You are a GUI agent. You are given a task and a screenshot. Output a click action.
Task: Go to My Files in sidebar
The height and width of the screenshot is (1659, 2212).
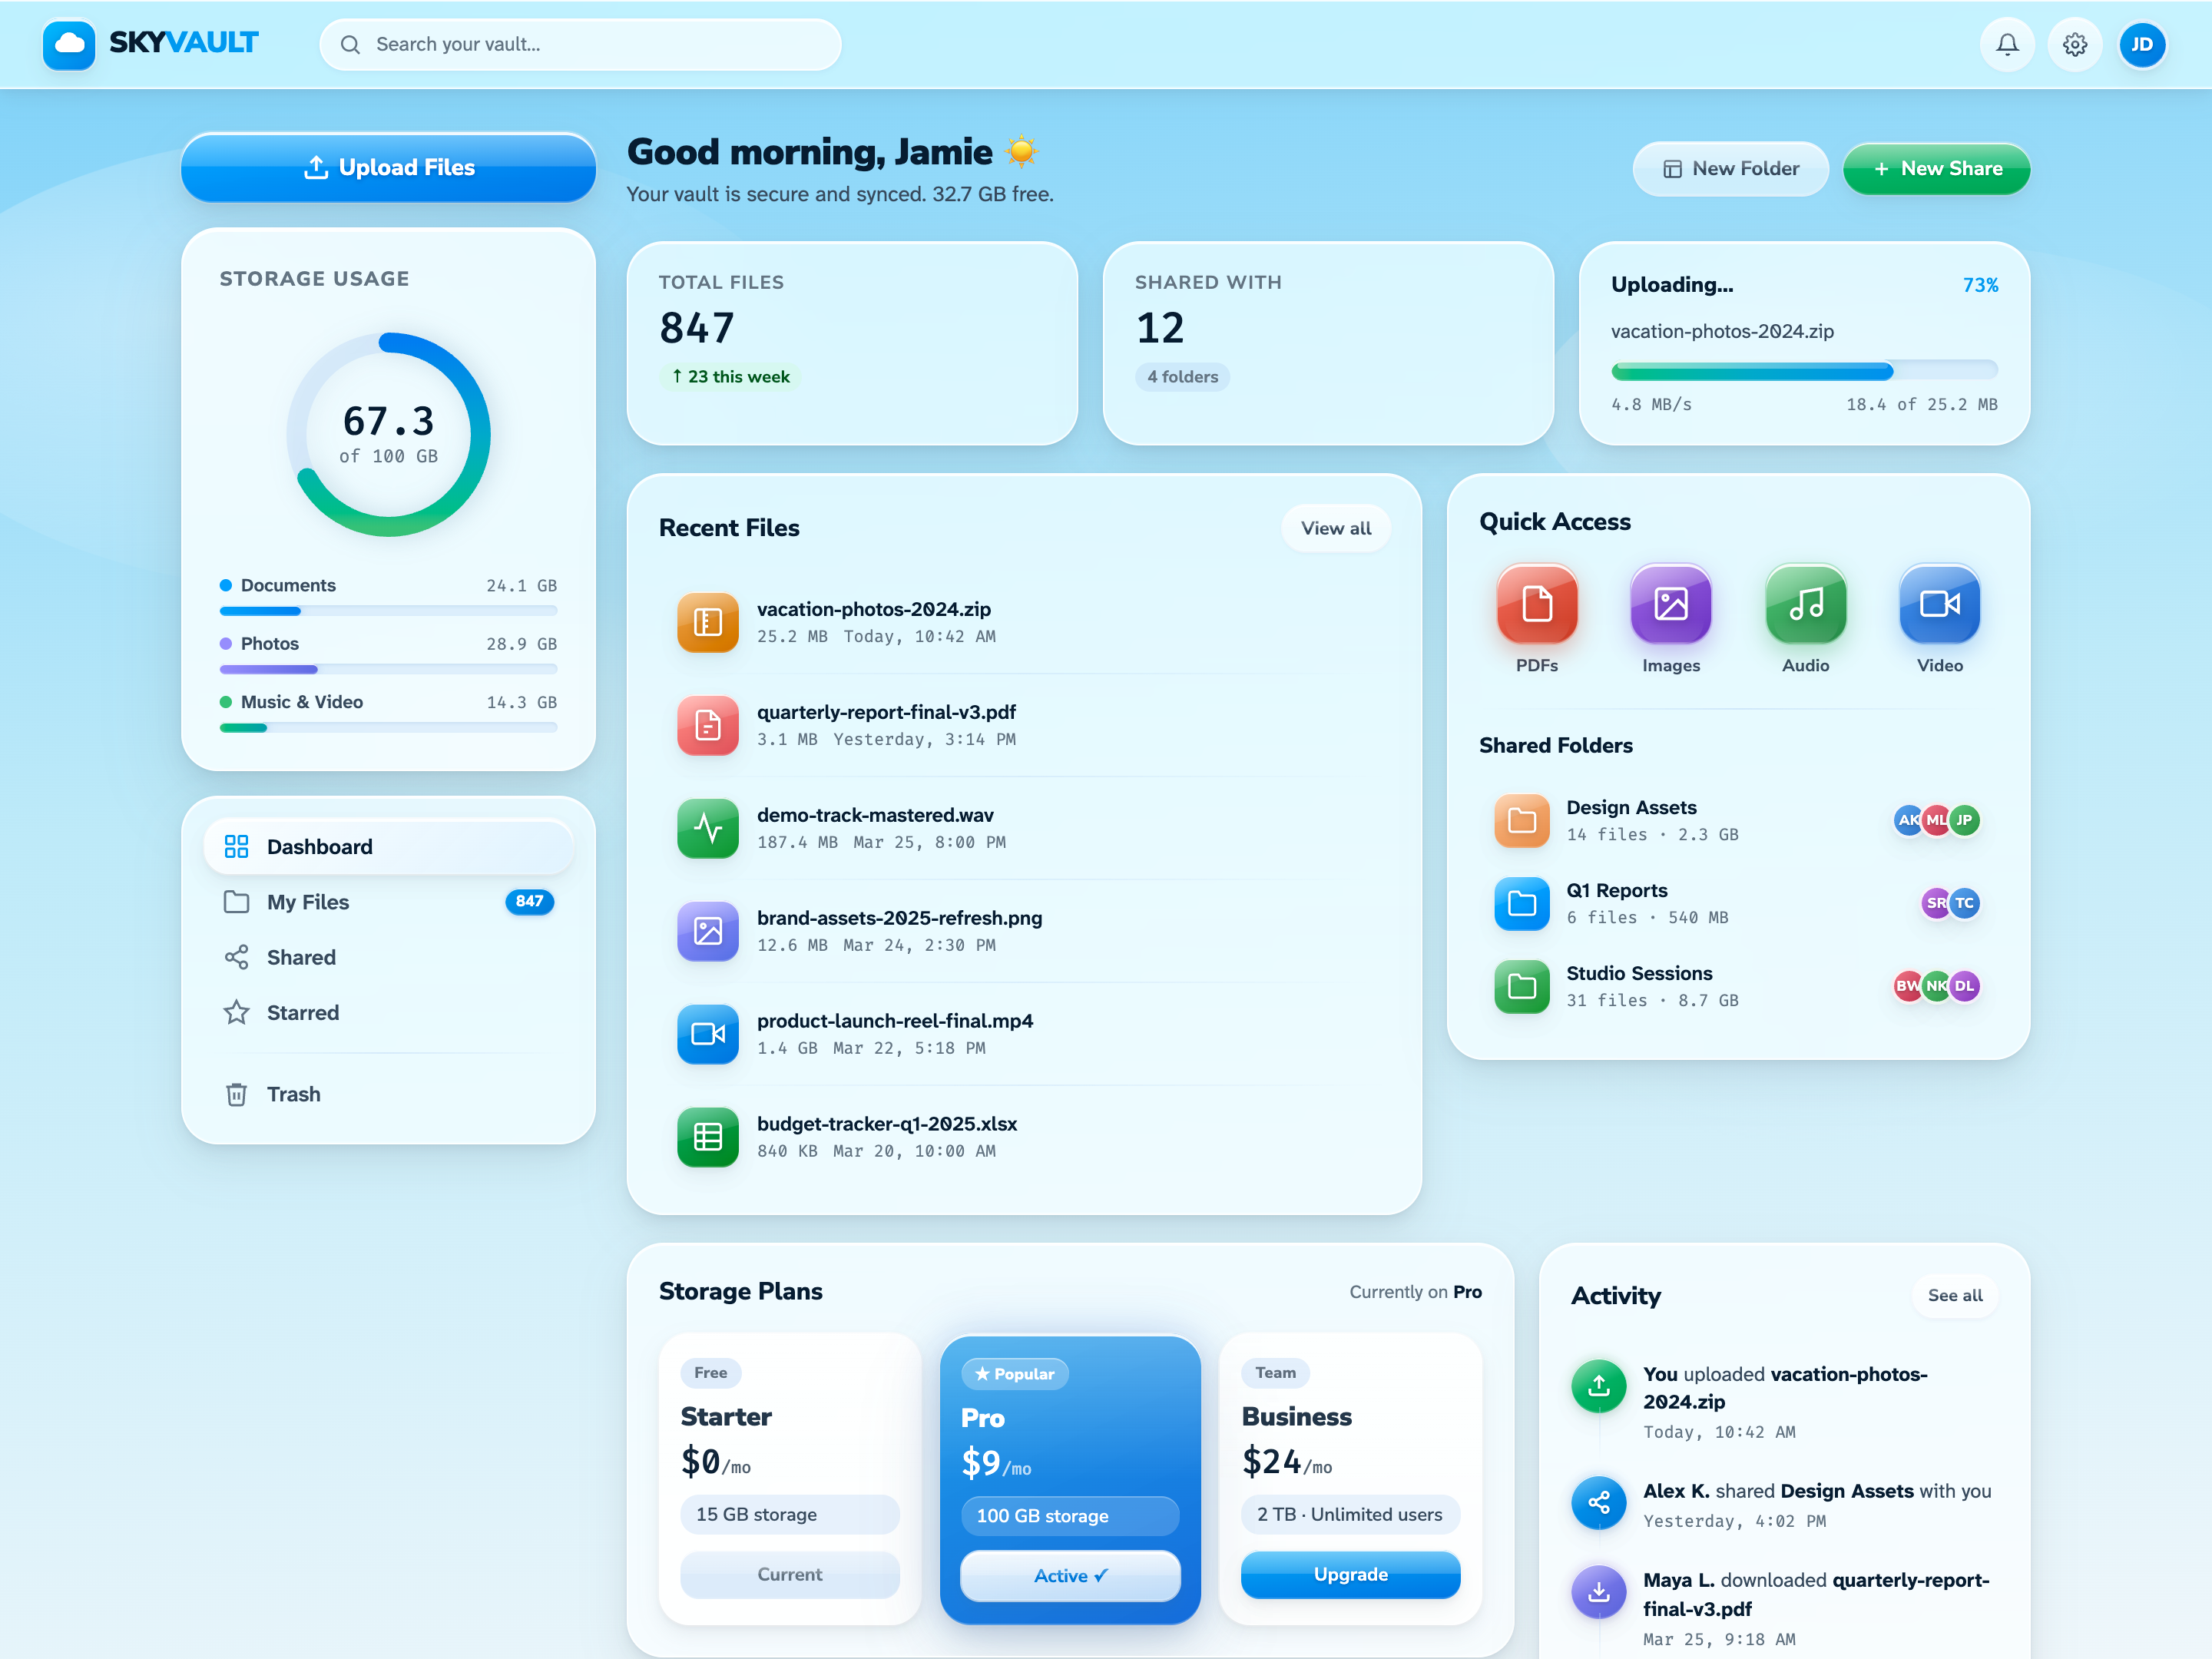(308, 902)
